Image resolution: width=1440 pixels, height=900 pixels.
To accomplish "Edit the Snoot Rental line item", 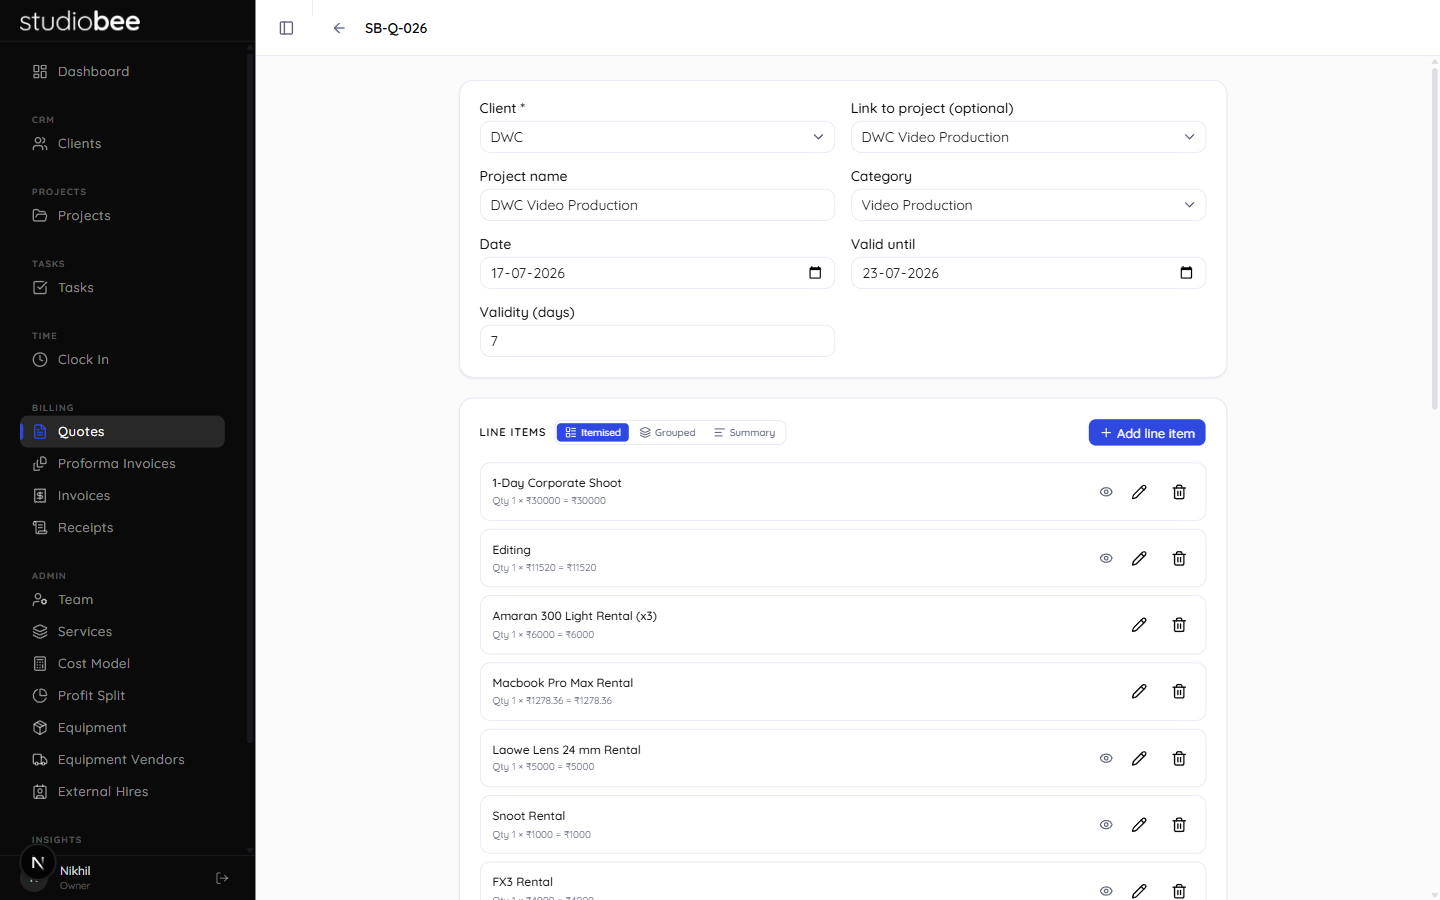I will coord(1139,825).
